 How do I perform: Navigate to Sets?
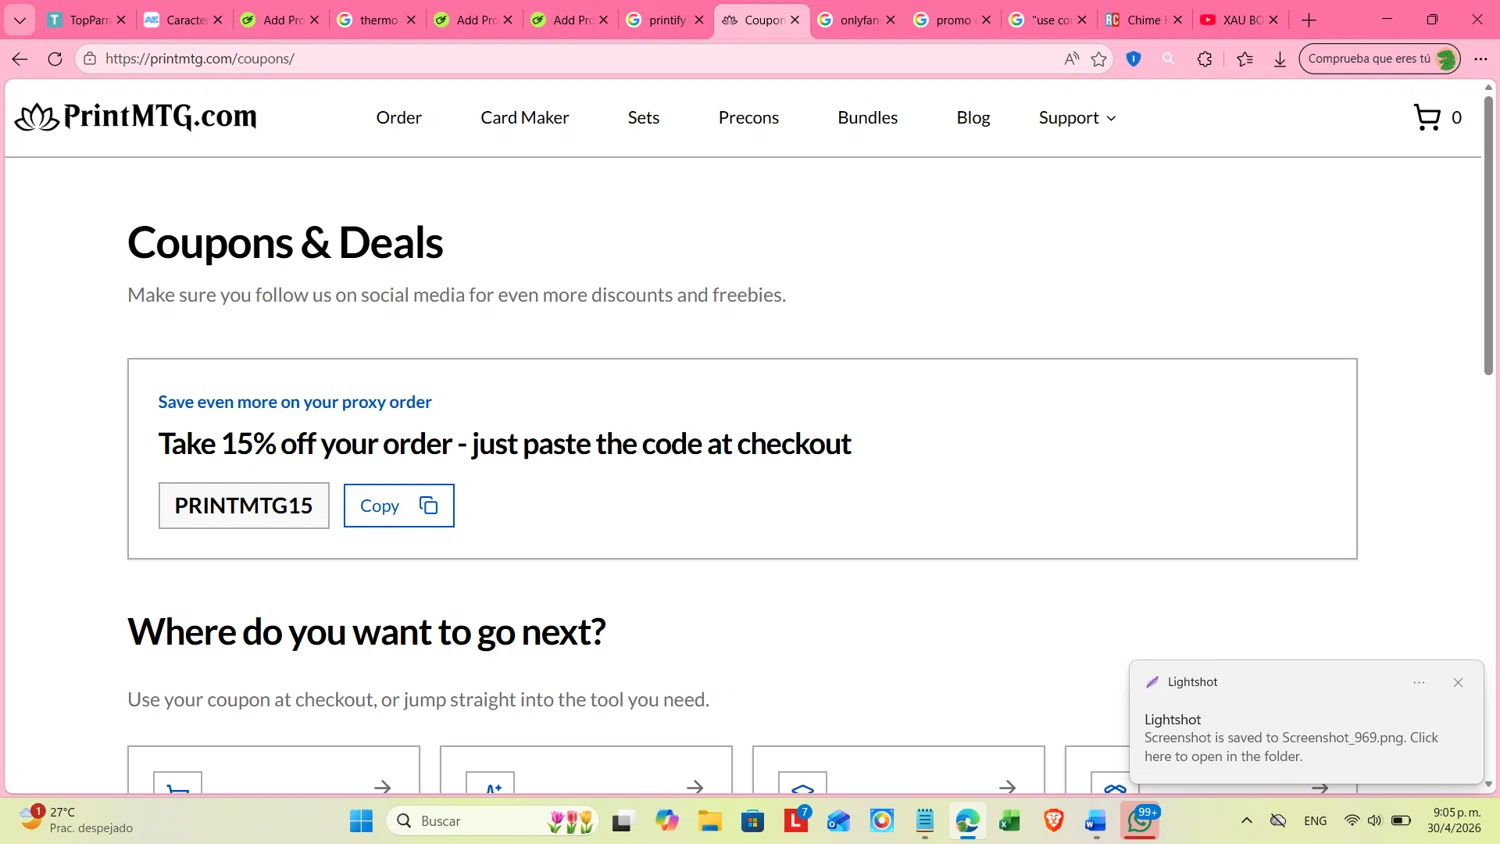click(x=644, y=118)
